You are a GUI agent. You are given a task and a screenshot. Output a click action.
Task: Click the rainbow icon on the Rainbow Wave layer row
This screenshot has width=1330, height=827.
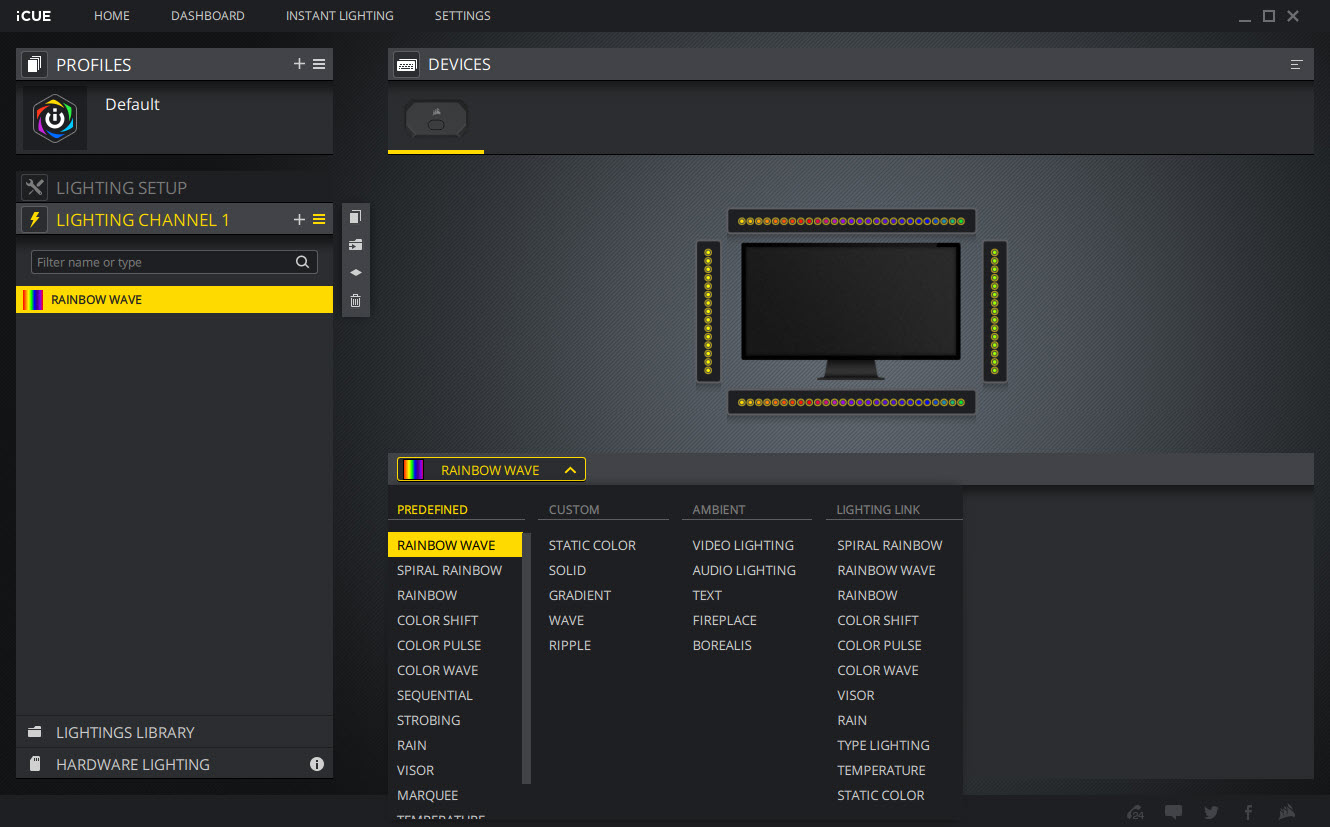33,300
